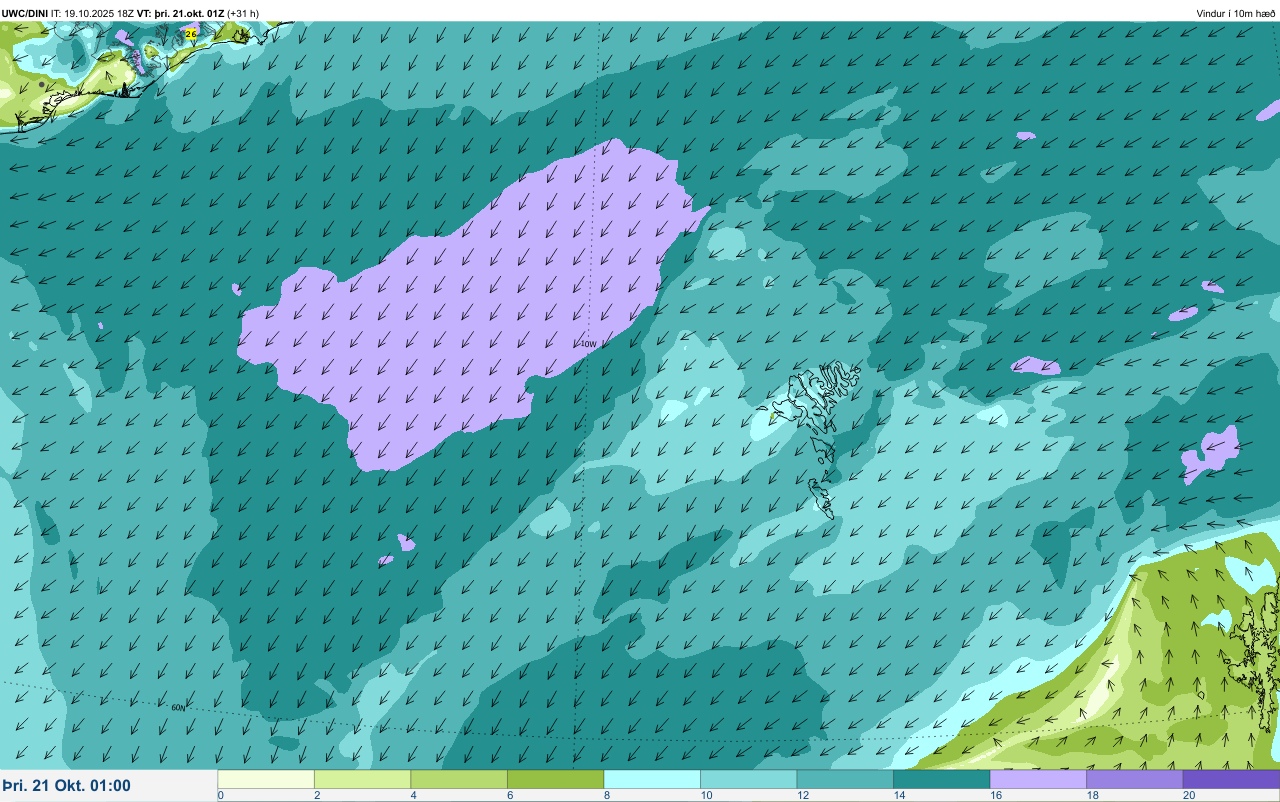Click the '10W' meridian label
This screenshot has height=802, width=1280.
(588, 344)
